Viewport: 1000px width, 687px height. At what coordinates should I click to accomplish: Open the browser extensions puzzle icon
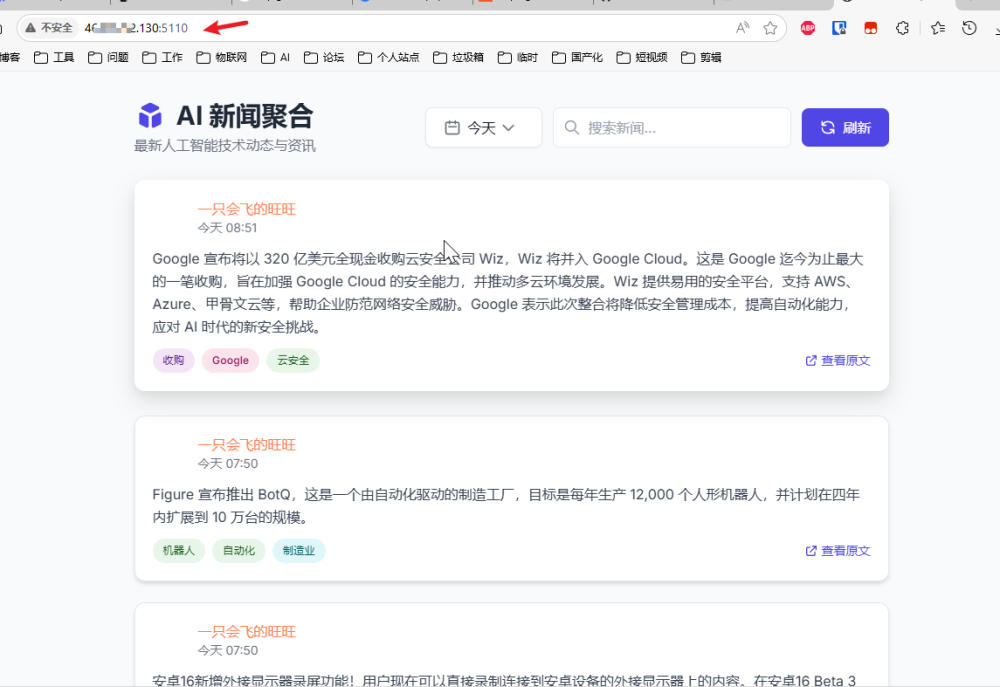click(x=902, y=28)
